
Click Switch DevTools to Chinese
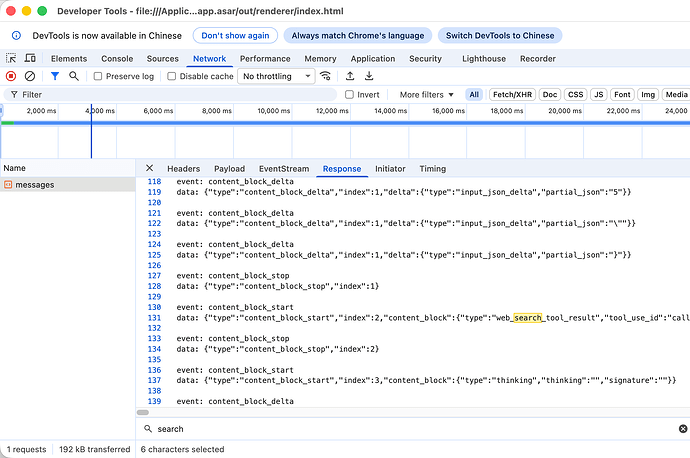tap(500, 36)
